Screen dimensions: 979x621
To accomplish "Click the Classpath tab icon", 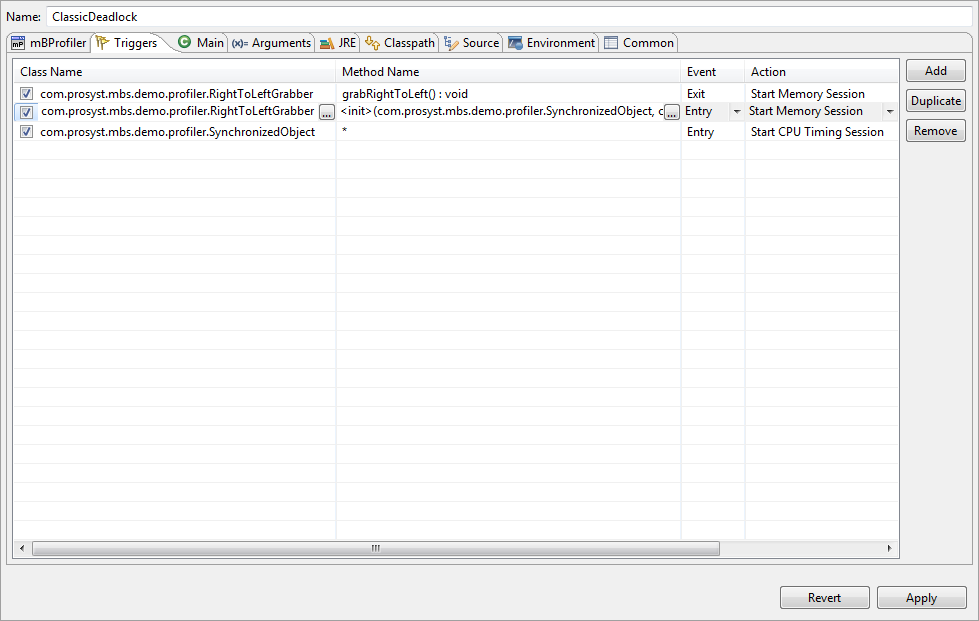I will coord(372,43).
